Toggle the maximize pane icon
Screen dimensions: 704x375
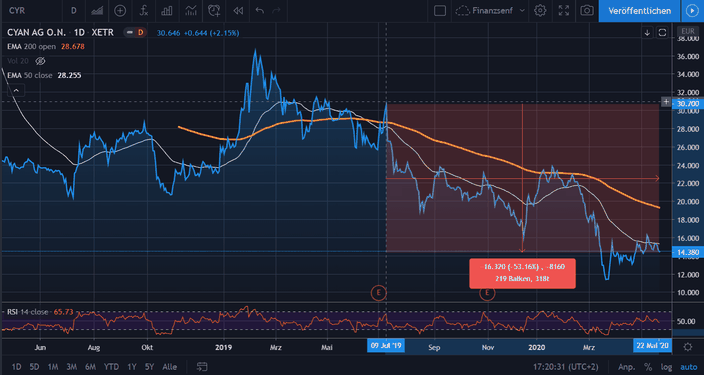point(662,32)
